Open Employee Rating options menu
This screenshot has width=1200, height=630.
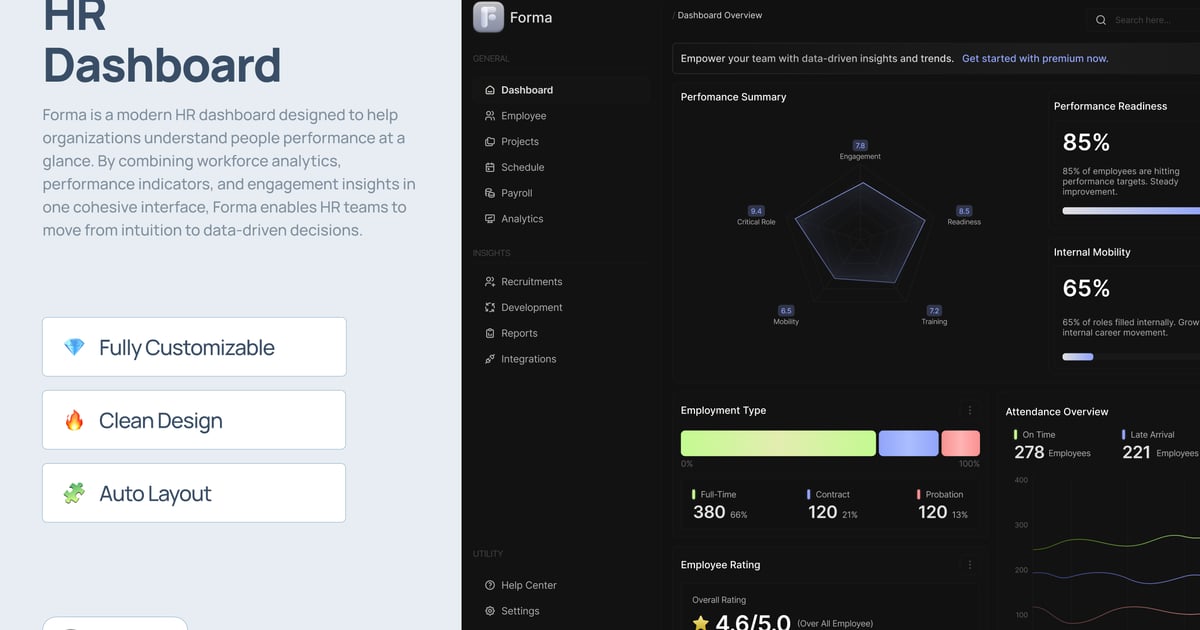click(x=969, y=565)
